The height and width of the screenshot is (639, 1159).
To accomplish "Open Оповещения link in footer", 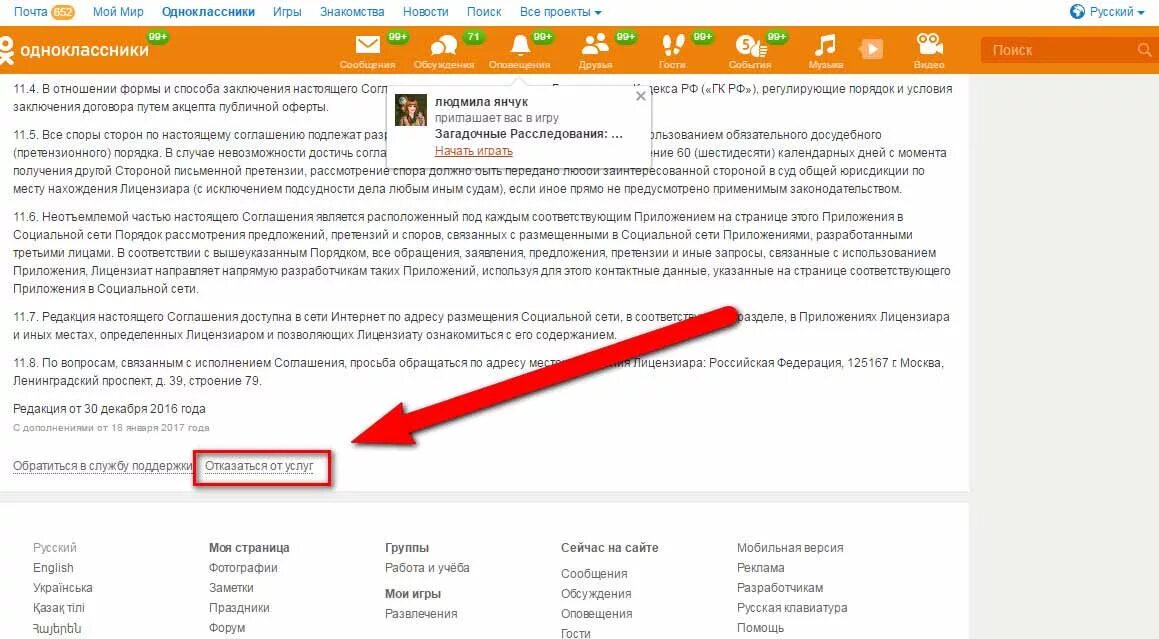I will [x=597, y=614].
